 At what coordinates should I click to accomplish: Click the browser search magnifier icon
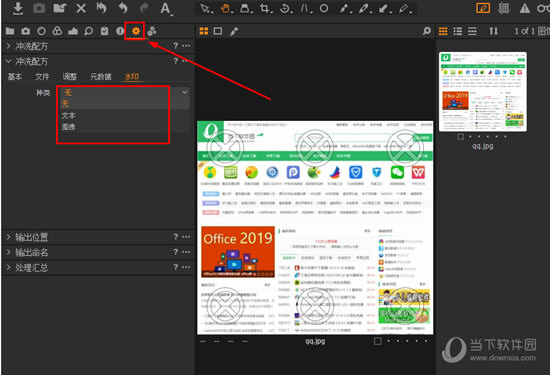click(427, 31)
